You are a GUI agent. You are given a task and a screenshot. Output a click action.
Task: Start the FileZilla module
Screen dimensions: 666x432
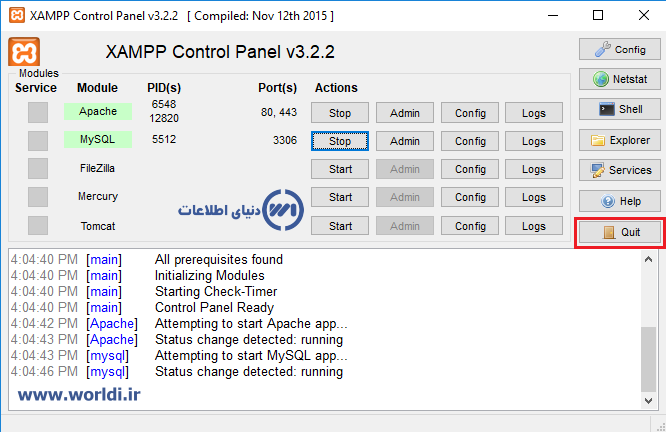340,169
